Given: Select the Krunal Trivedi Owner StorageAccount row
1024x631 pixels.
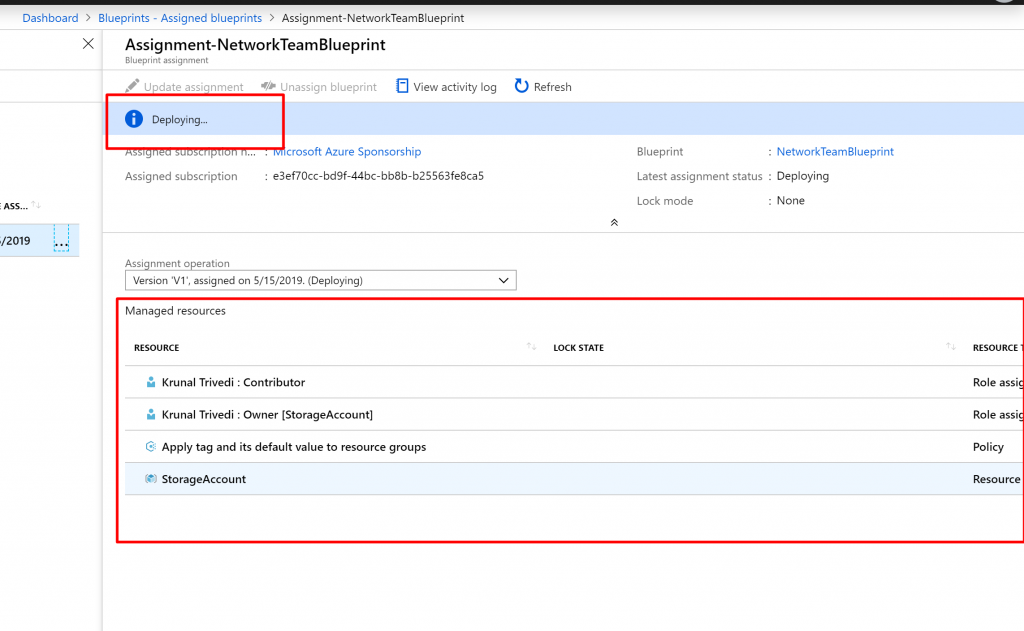Looking at the screenshot, I should coord(267,415).
